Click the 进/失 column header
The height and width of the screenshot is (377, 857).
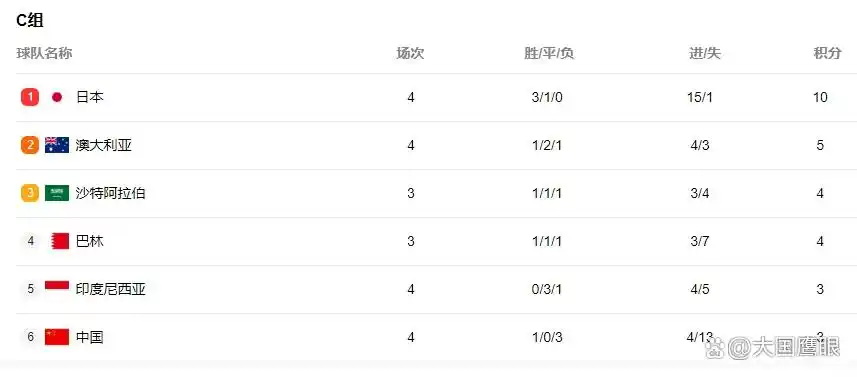tap(705, 54)
